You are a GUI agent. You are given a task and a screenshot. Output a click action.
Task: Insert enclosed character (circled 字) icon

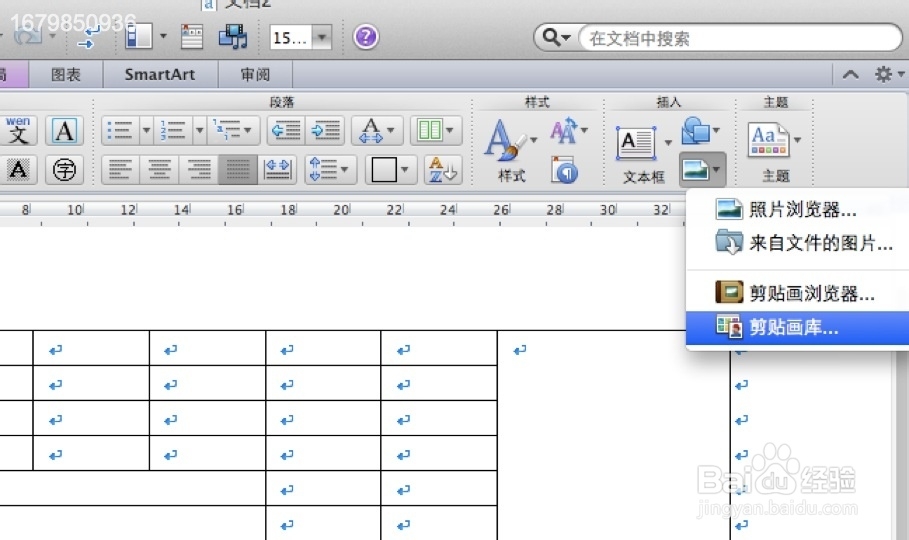(x=64, y=170)
